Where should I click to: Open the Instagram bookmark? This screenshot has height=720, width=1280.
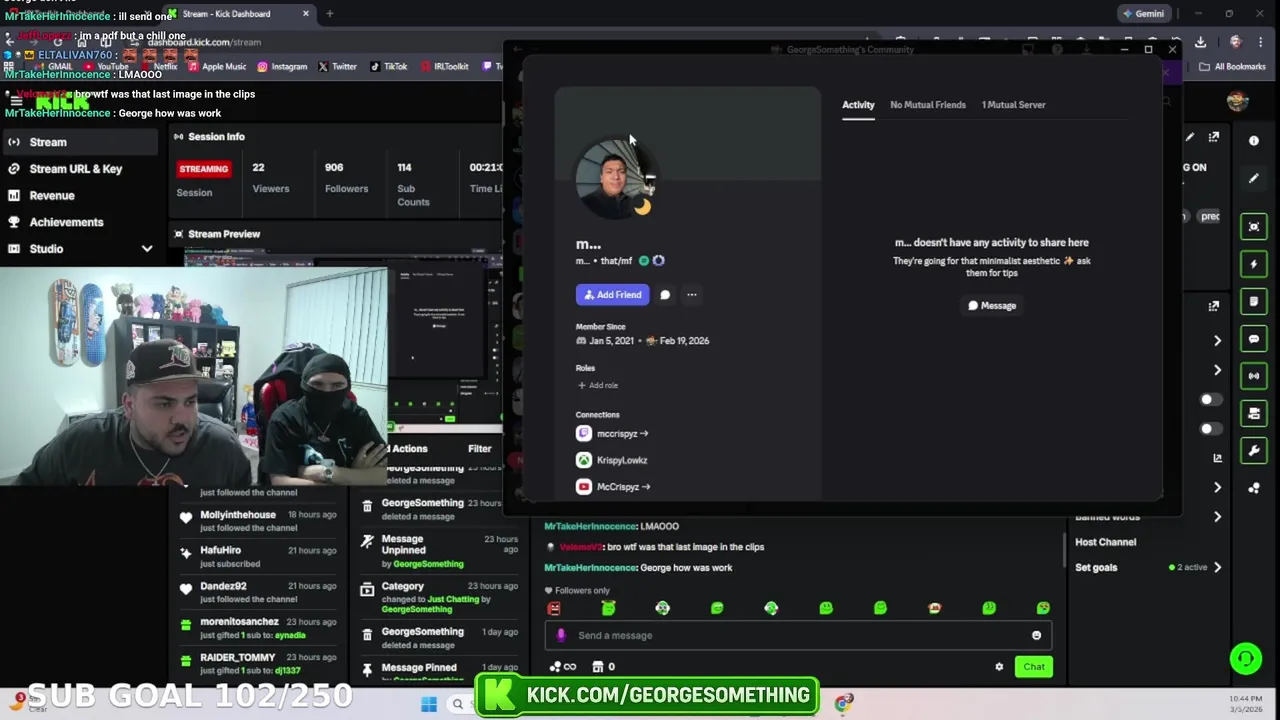[282, 67]
